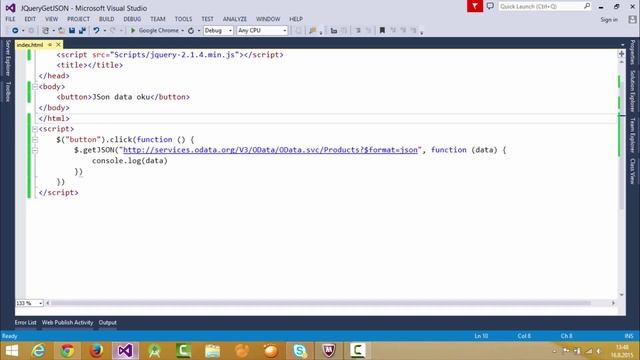640x360 pixels.
Task: Open Skype from the taskbar
Action: (x=299, y=351)
